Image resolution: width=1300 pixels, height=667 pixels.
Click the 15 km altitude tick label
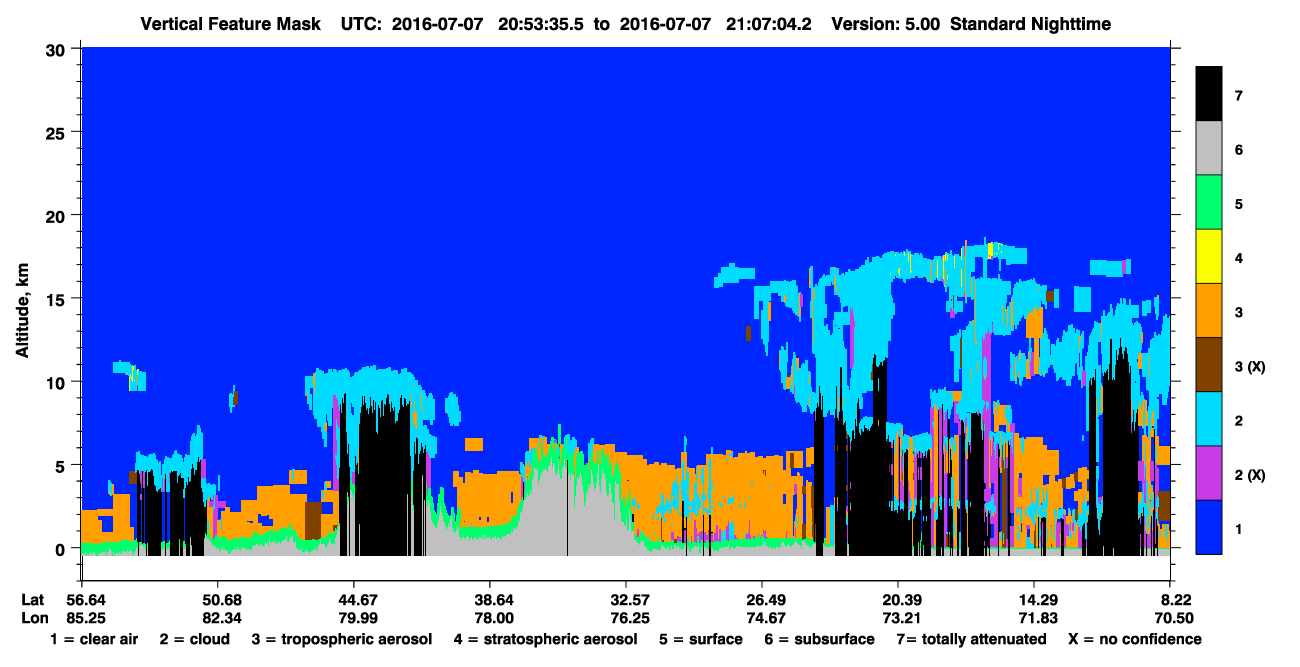pyautogui.click(x=58, y=299)
